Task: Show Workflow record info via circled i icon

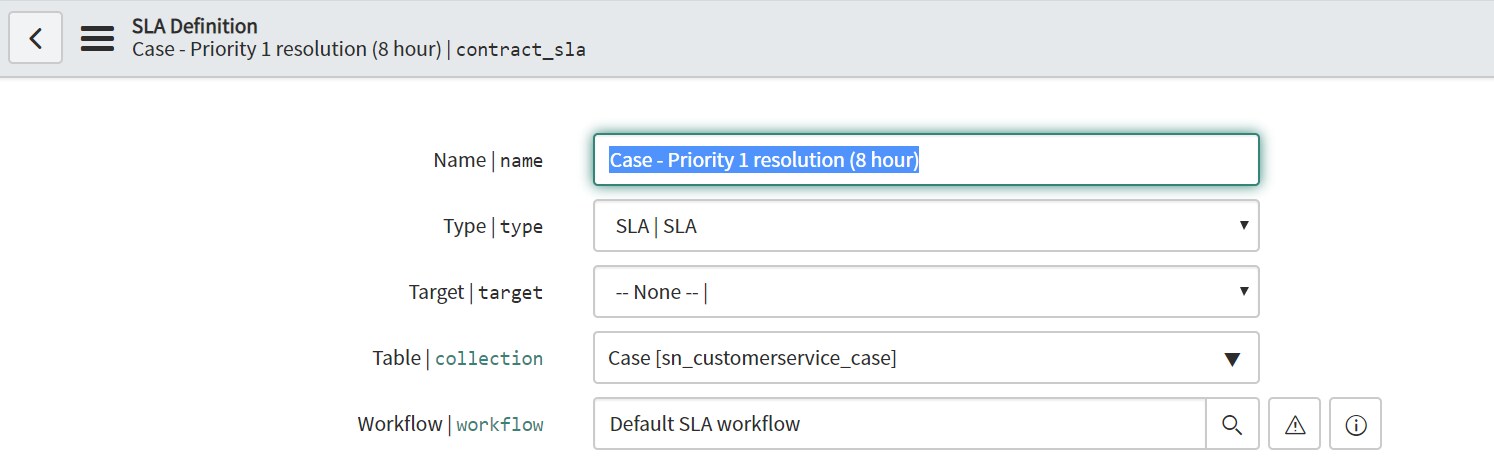Action: click(1356, 424)
